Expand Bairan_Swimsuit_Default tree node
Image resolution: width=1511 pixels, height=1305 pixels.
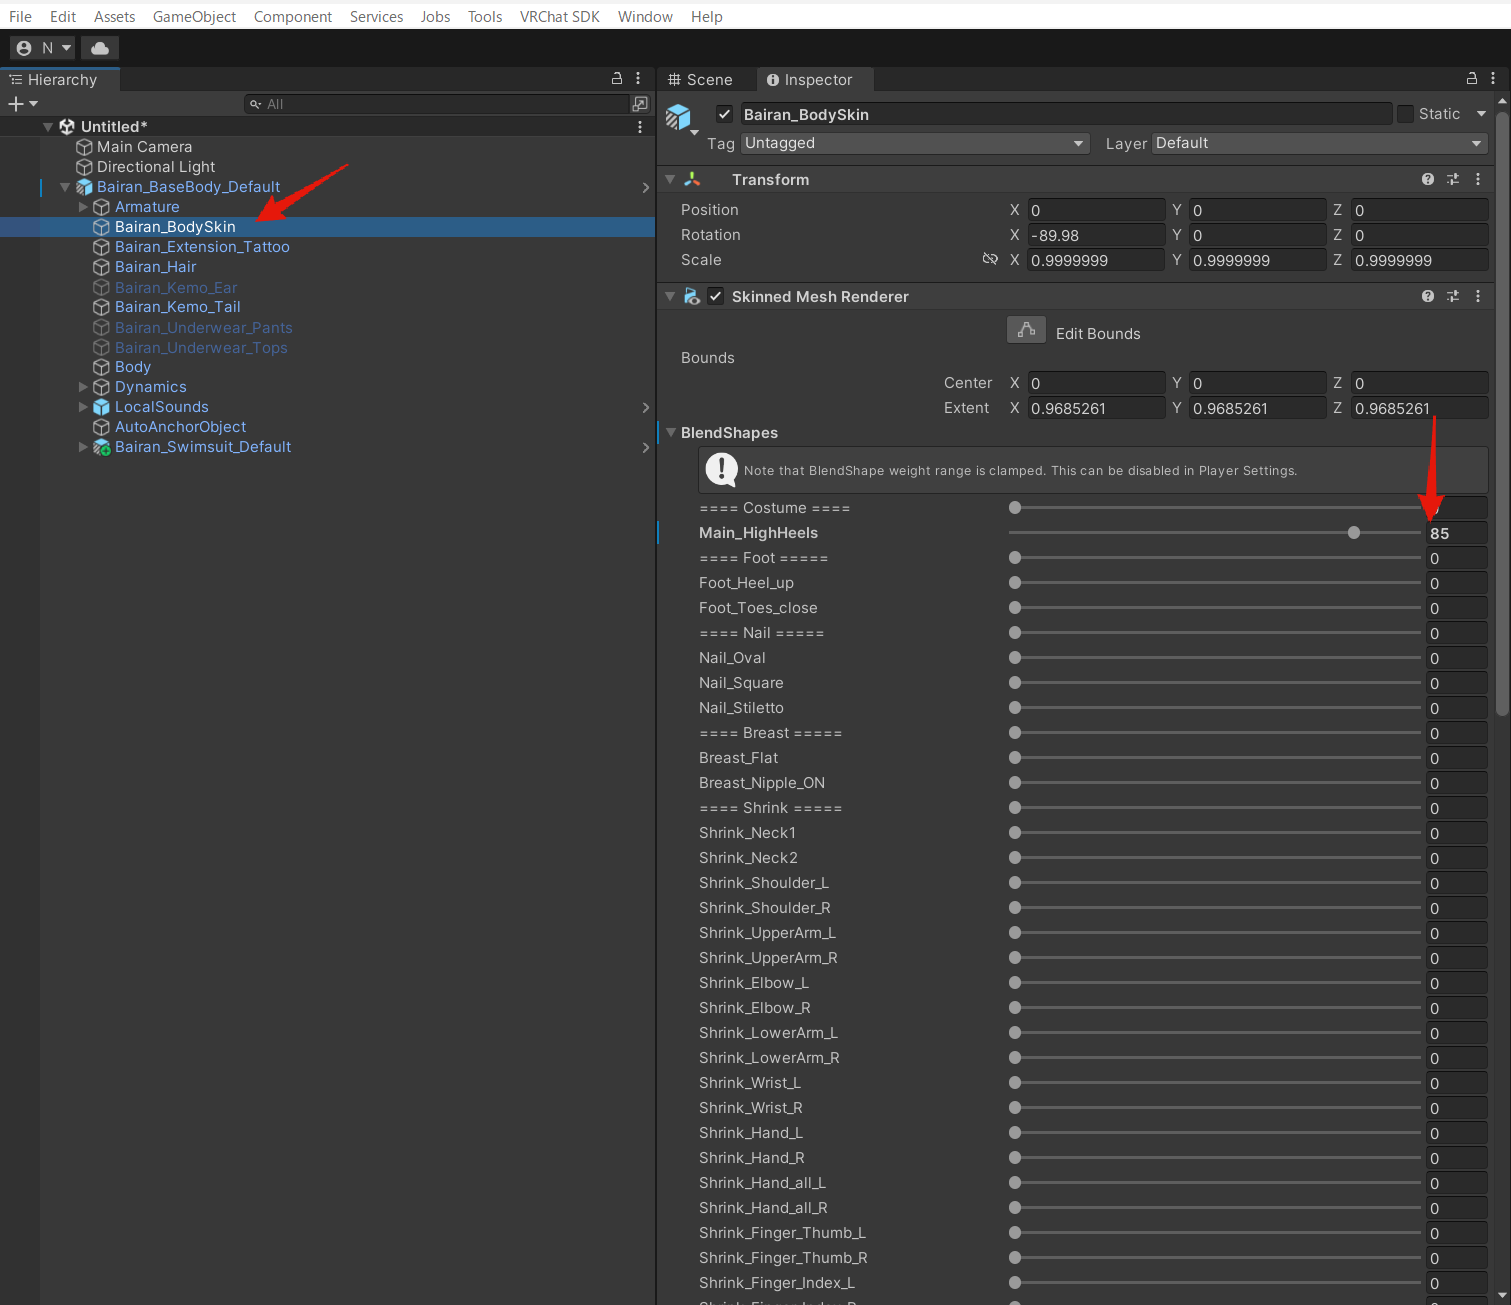click(83, 447)
